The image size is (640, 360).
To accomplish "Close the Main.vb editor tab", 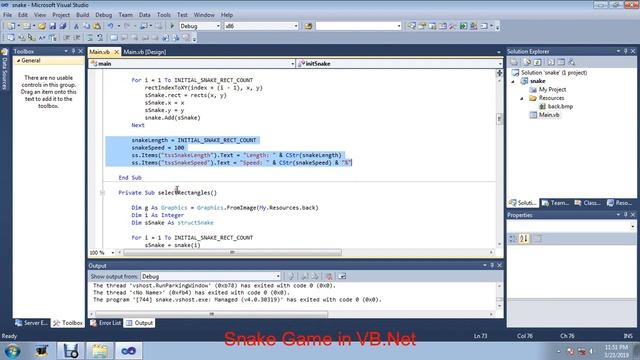I will pyautogui.click(x=116, y=52).
